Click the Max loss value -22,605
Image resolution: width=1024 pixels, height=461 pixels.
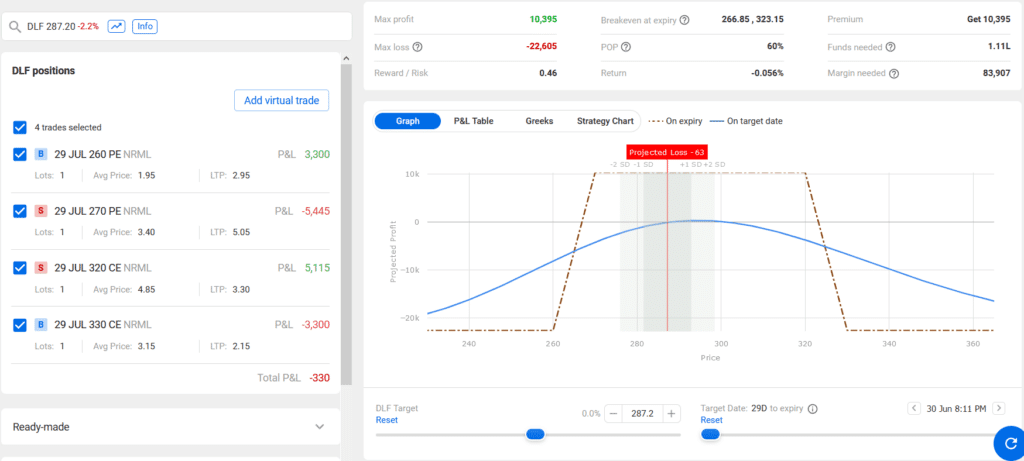point(542,47)
